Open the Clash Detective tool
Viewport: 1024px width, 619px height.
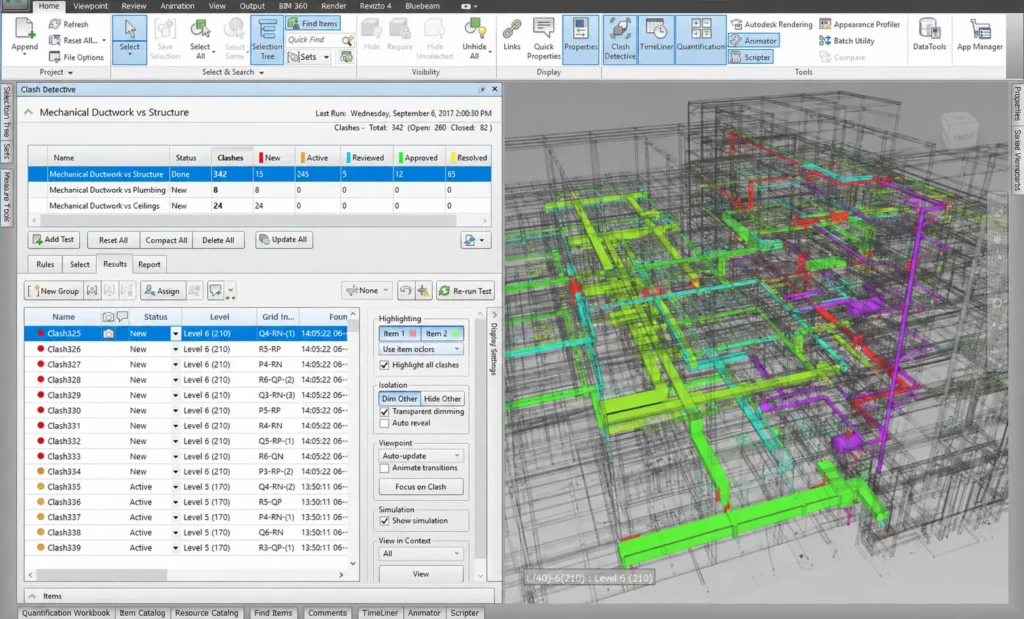pyautogui.click(x=620, y=39)
